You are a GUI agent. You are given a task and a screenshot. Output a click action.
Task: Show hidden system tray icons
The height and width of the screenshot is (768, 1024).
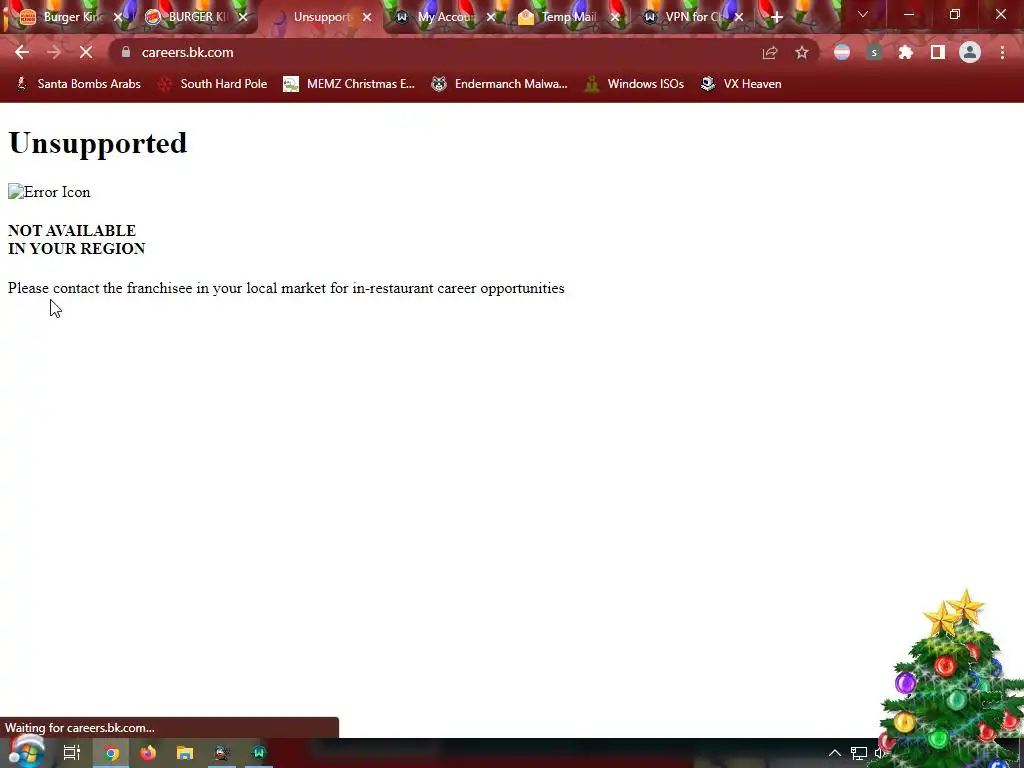point(835,753)
